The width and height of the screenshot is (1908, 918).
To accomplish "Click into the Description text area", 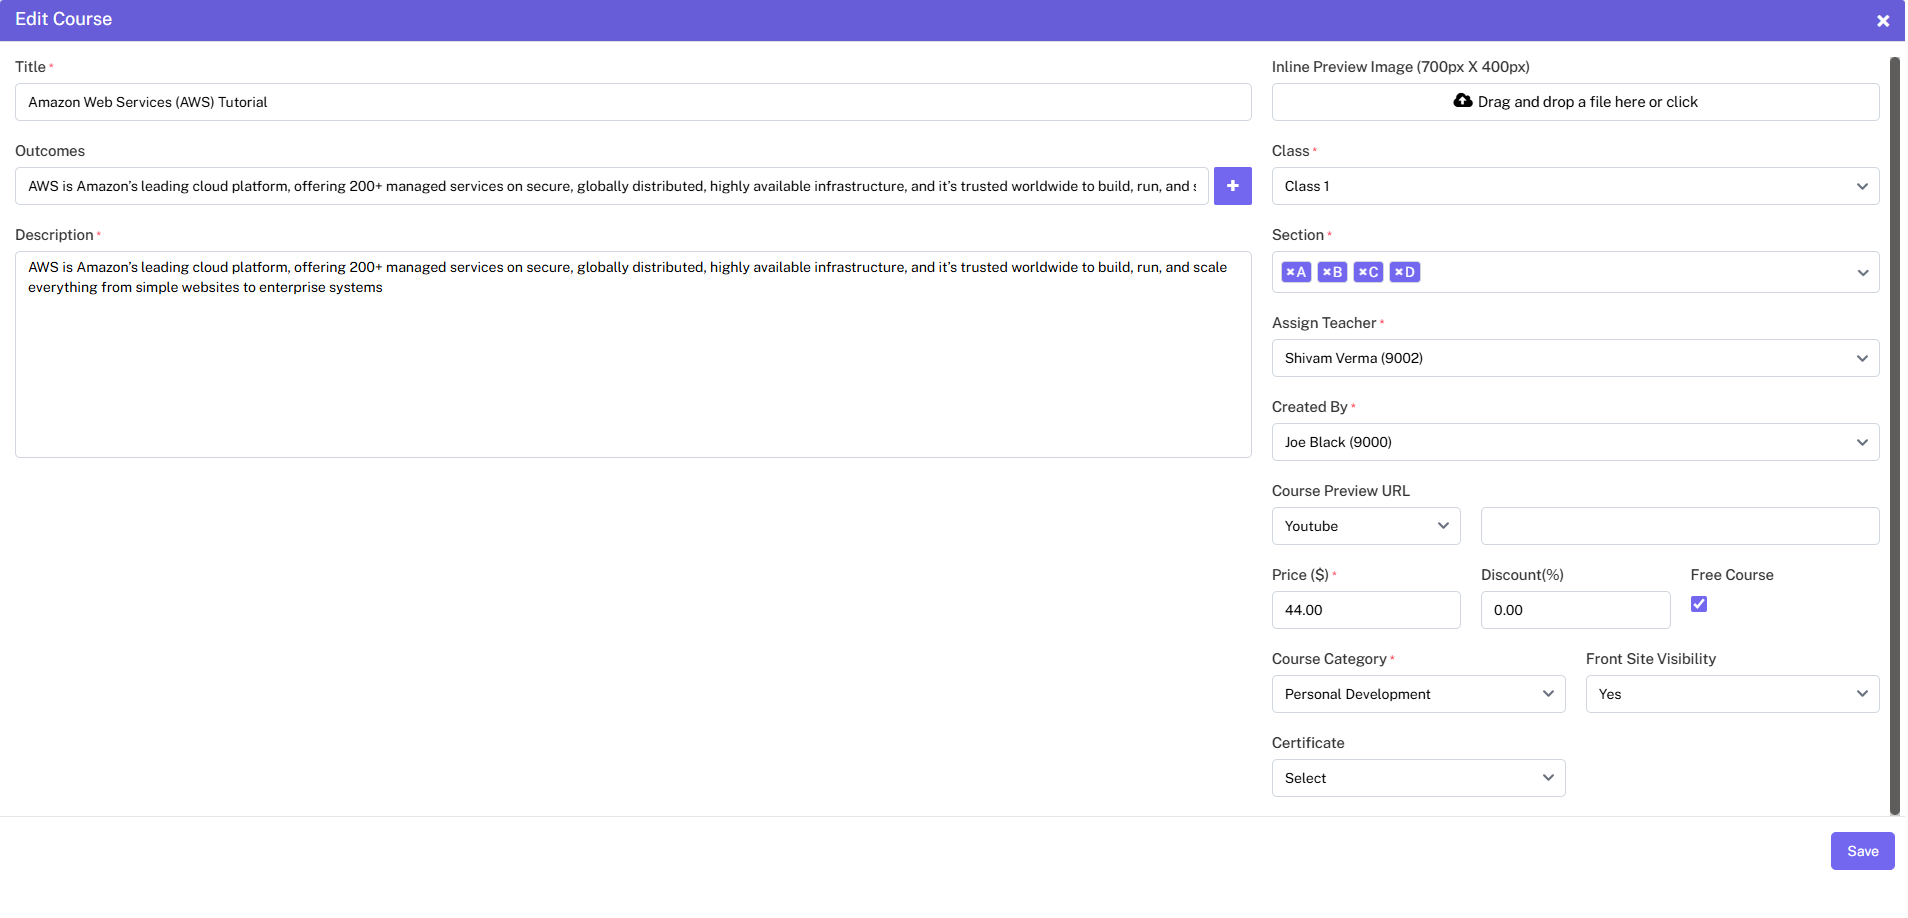I will (632, 370).
